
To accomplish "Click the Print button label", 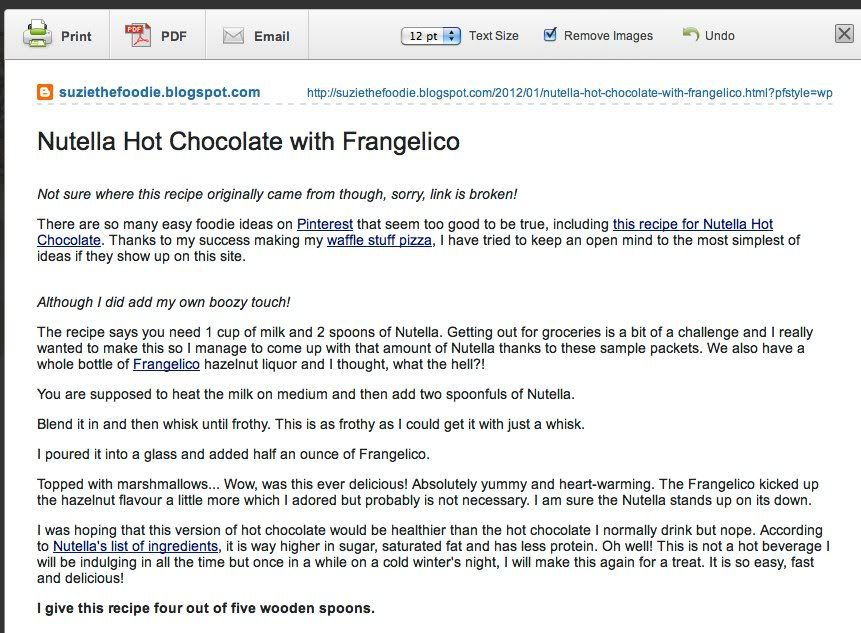I will [x=76, y=36].
